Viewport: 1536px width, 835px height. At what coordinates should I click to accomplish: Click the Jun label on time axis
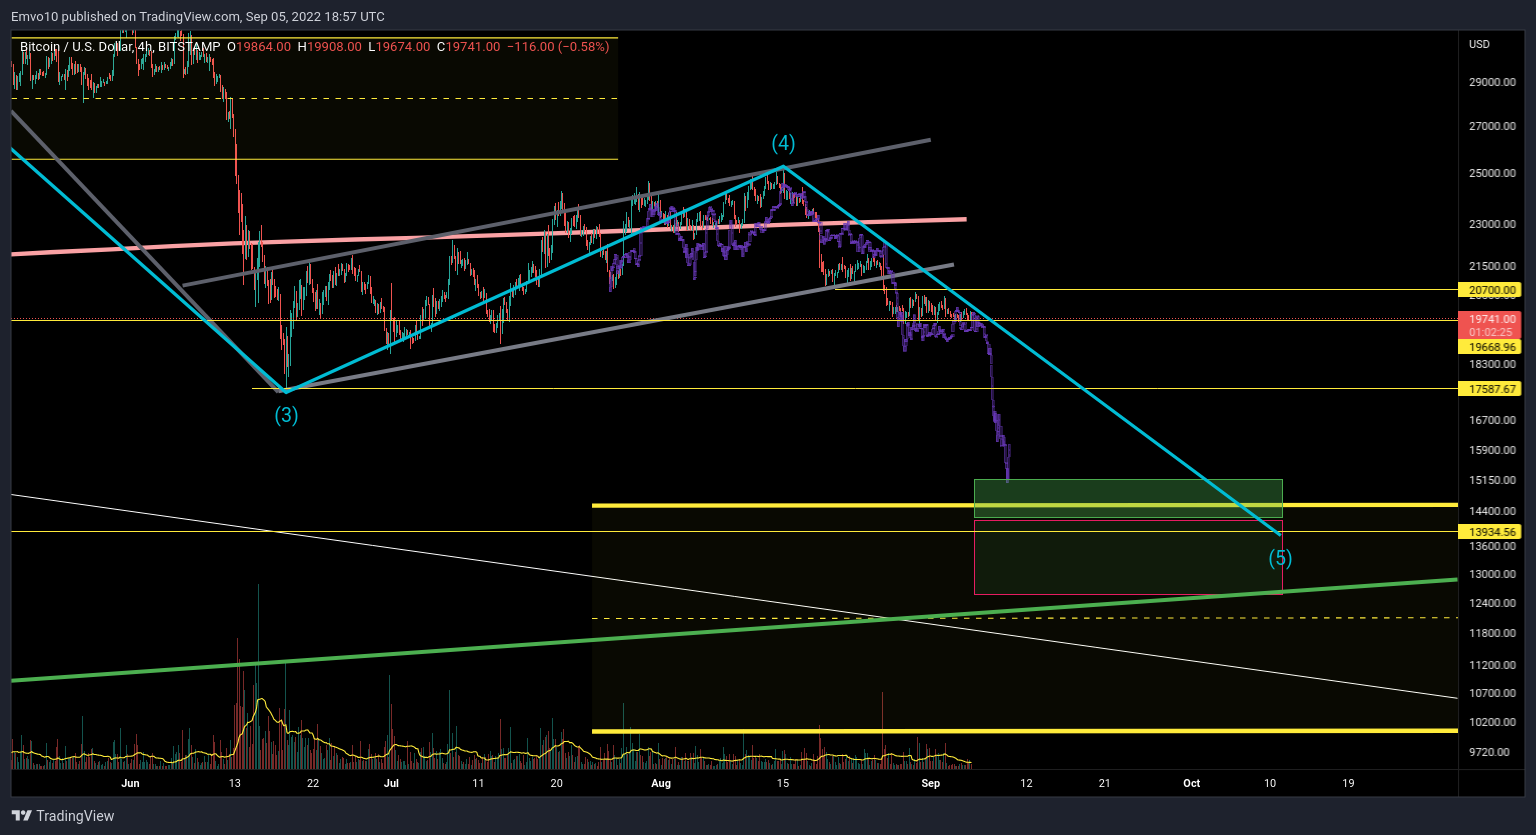(130, 783)
